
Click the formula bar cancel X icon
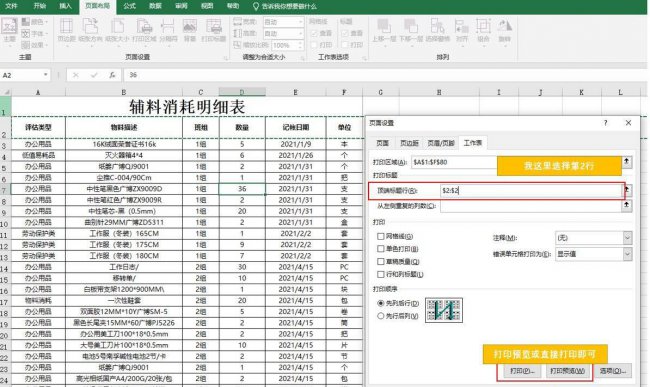(x=75, y=75)
